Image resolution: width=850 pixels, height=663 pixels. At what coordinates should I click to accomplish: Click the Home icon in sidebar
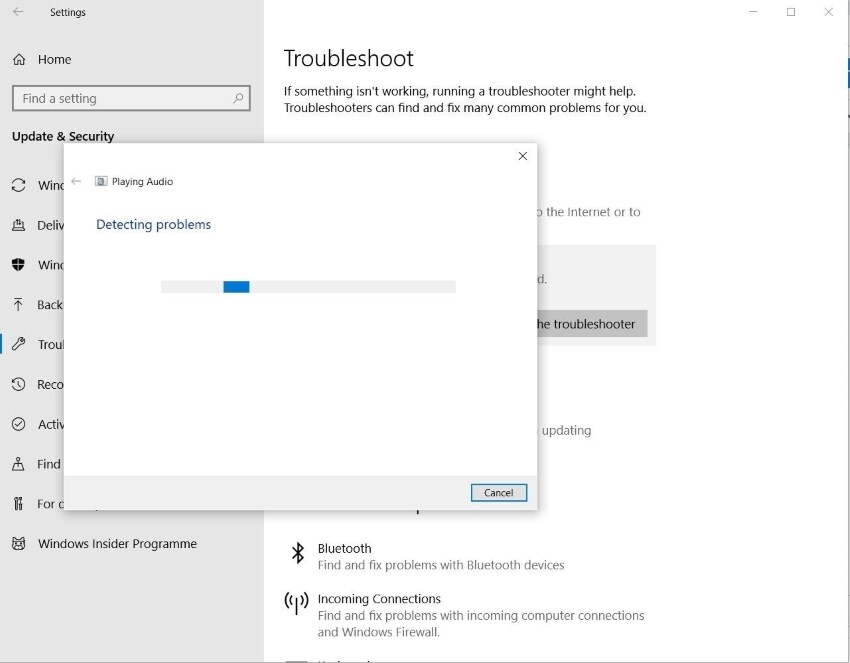[x=19, y=60]
